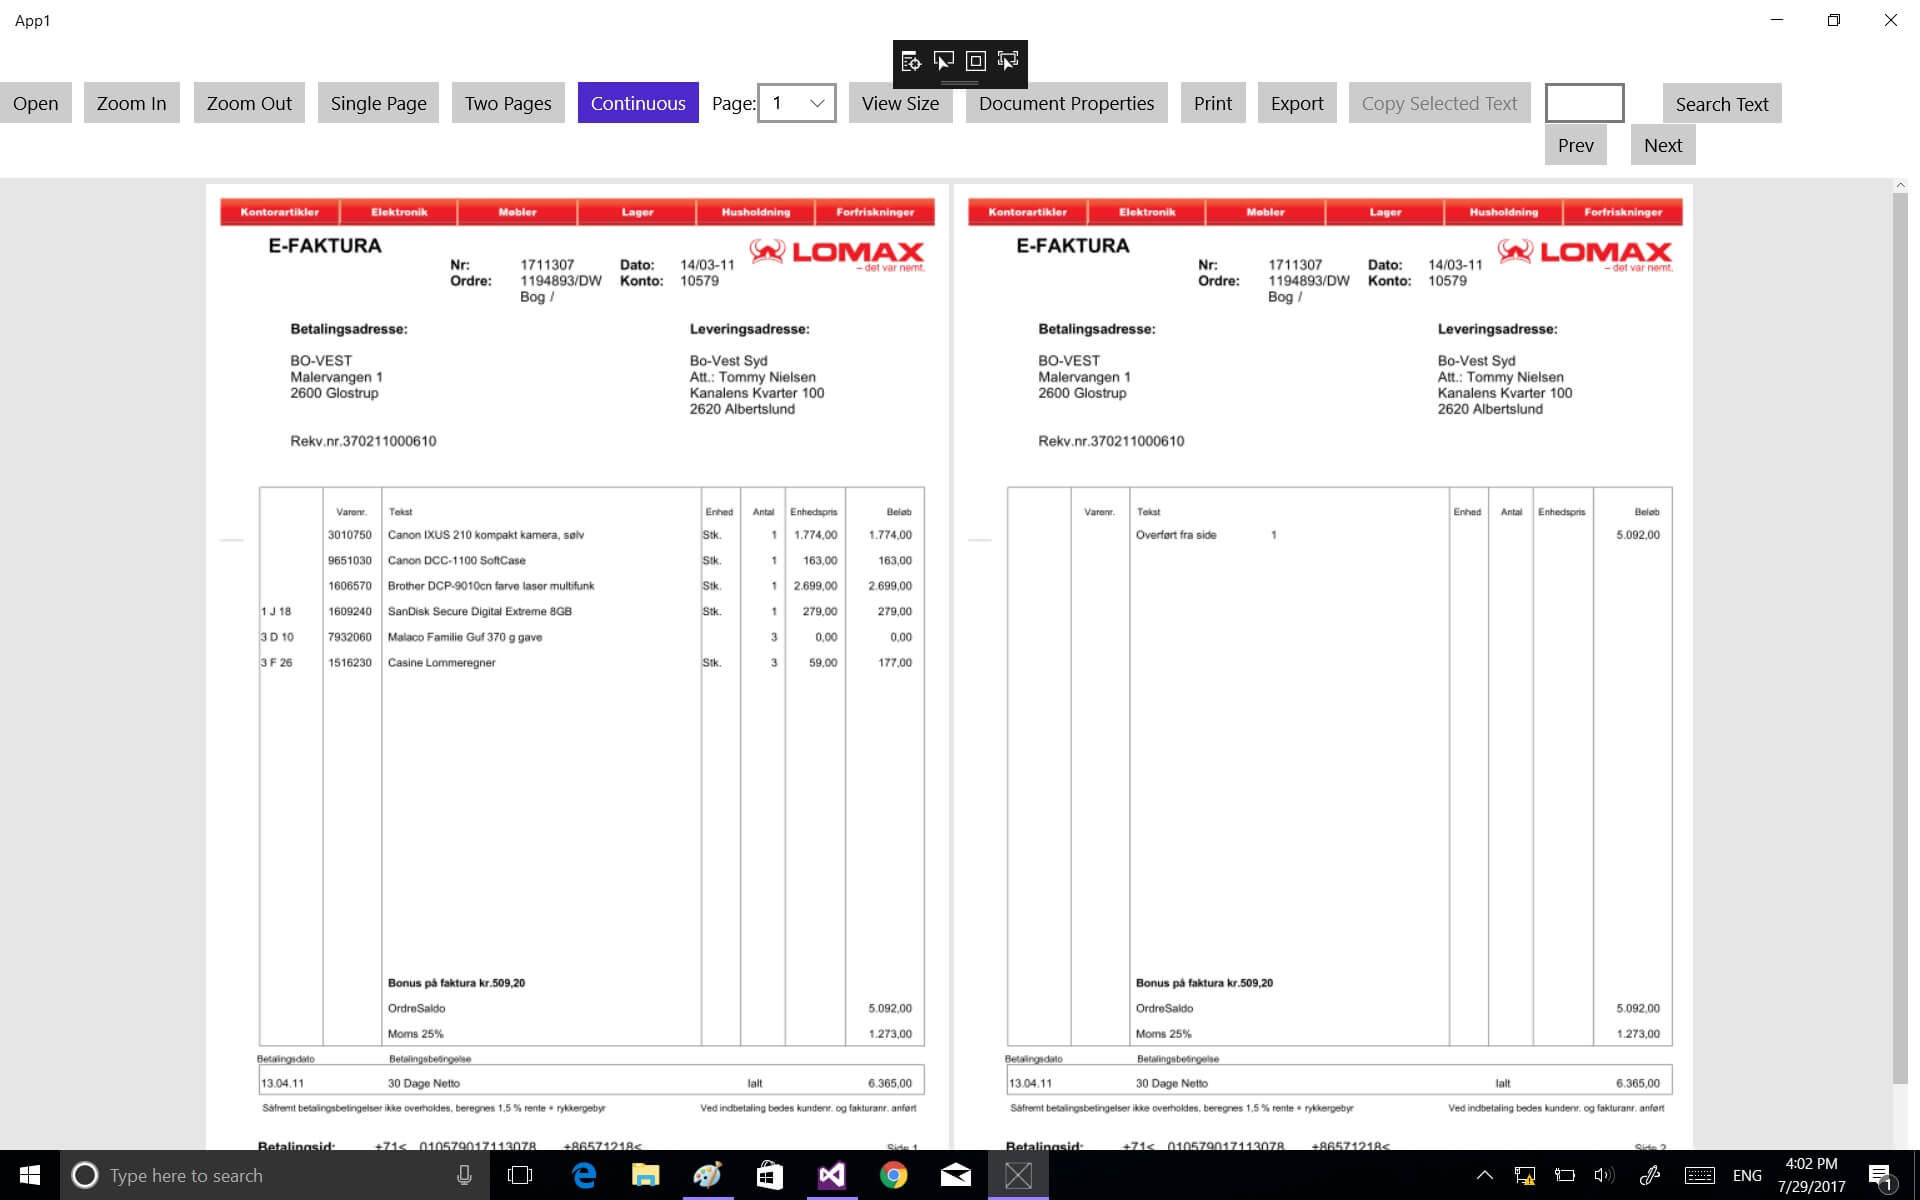The height and width of the screenshot is (1200, 1920).
Task: Enable element selection in debug toolbar
Action: [x=943, y=62]
